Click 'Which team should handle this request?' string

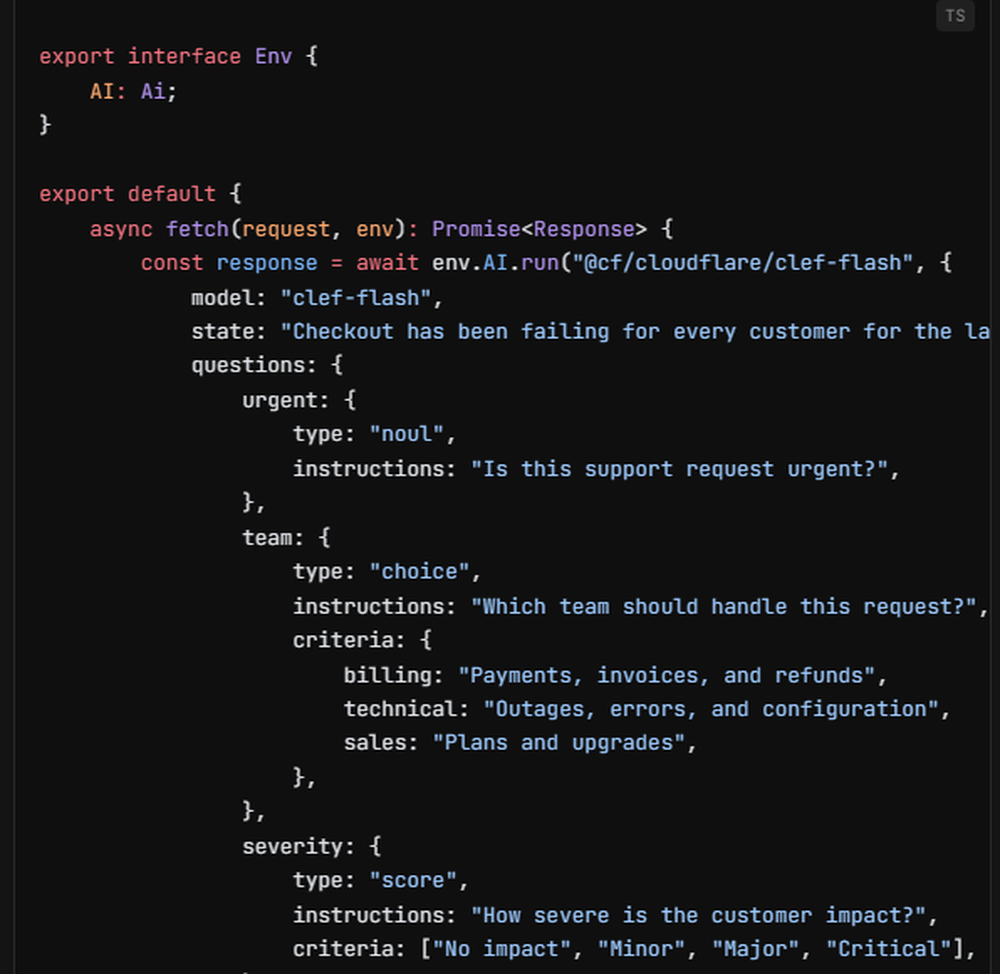[724, 606]
